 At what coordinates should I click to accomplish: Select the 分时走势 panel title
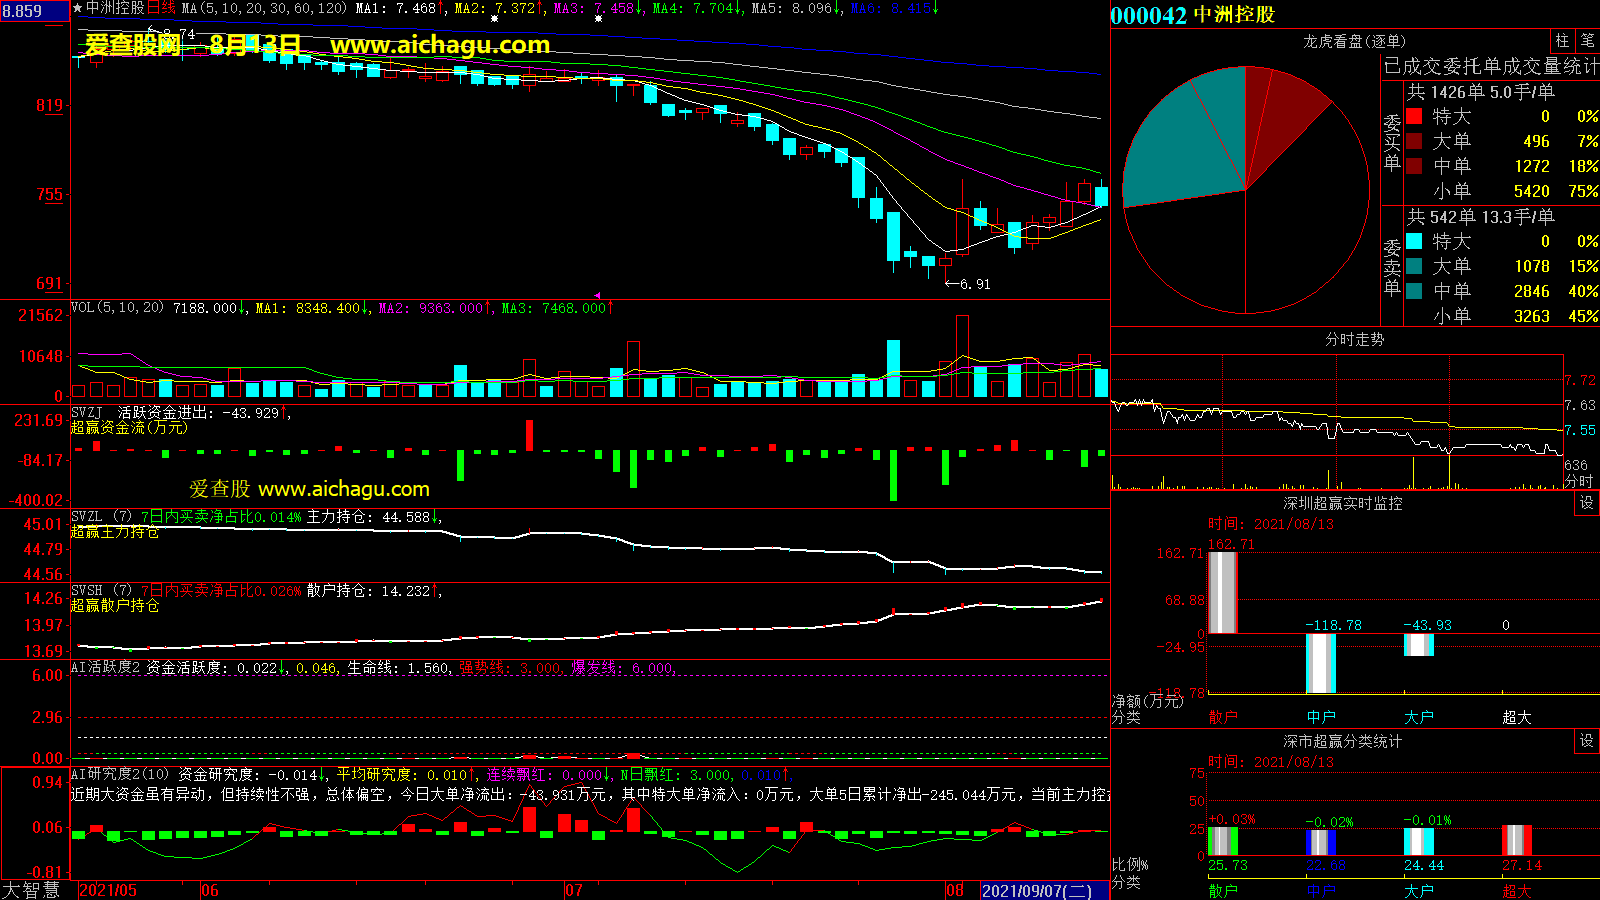tap(1354, 340)
